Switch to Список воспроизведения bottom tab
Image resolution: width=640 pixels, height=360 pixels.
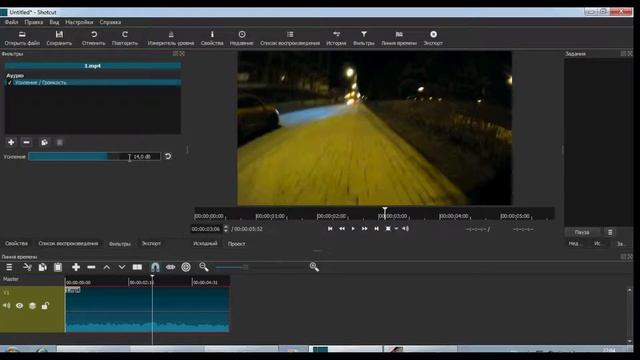click(x=68, y=243)
